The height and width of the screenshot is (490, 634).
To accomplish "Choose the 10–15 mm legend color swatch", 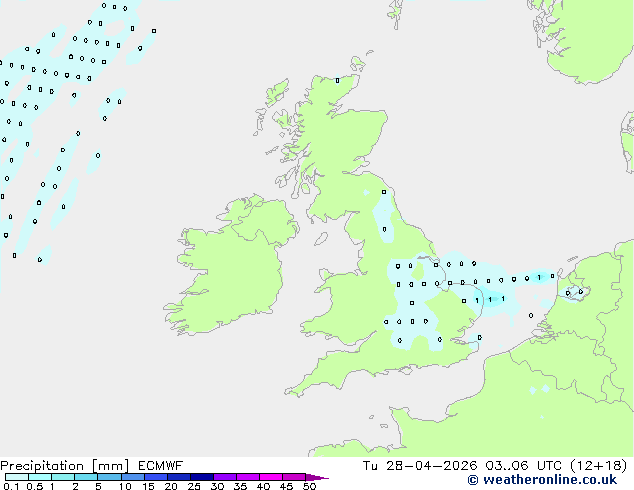I will 133,477.
